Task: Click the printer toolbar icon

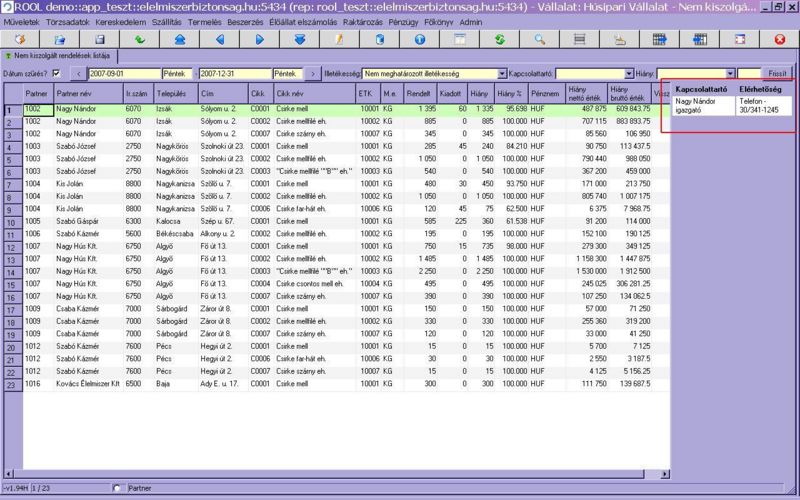Action: (x=620, y=39)
